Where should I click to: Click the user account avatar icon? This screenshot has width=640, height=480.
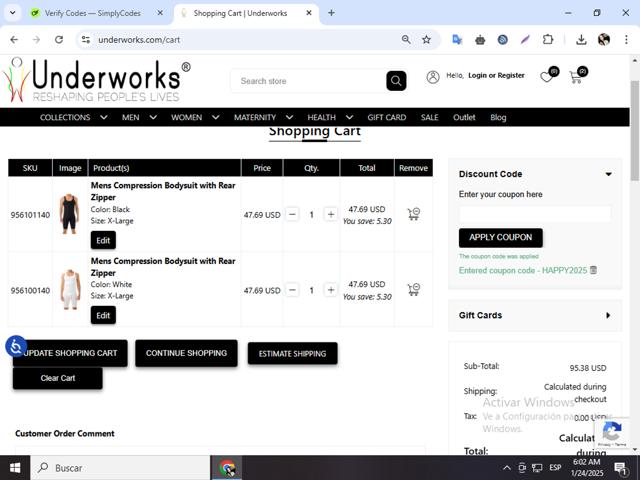[x=433, y=76]
